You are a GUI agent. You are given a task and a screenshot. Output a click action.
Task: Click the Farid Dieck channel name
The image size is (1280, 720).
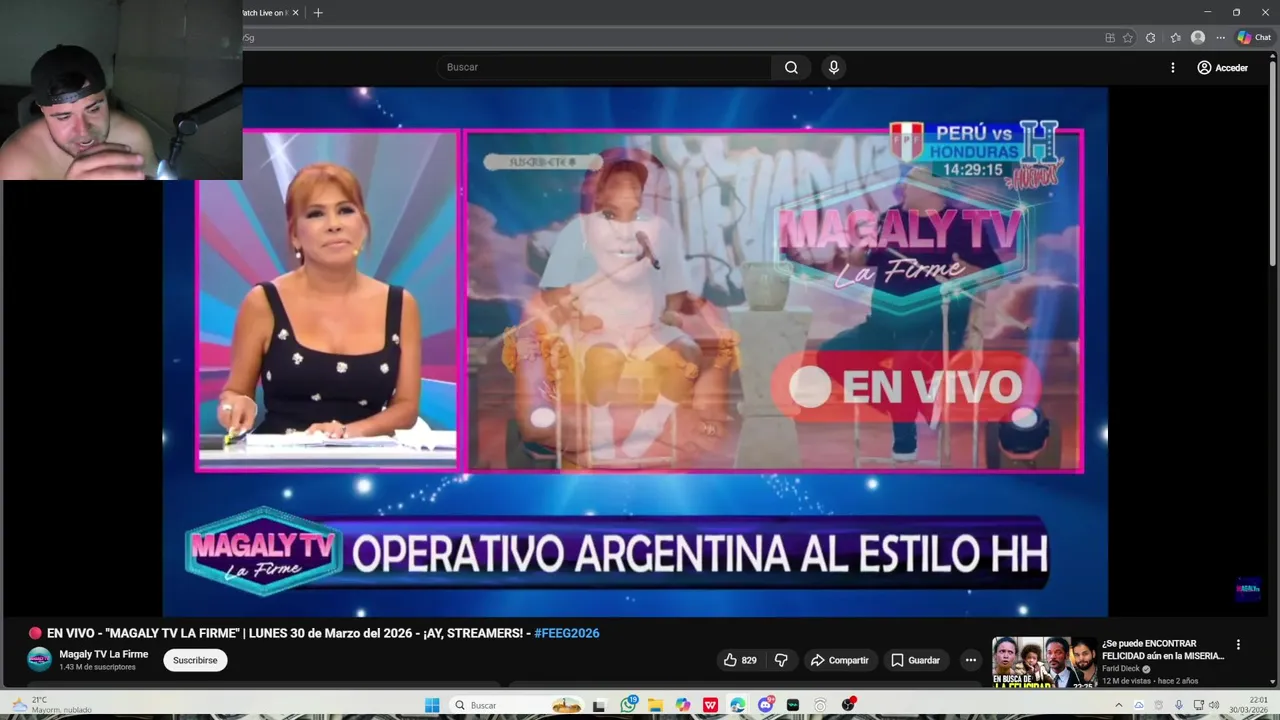tap(1121, 669)
